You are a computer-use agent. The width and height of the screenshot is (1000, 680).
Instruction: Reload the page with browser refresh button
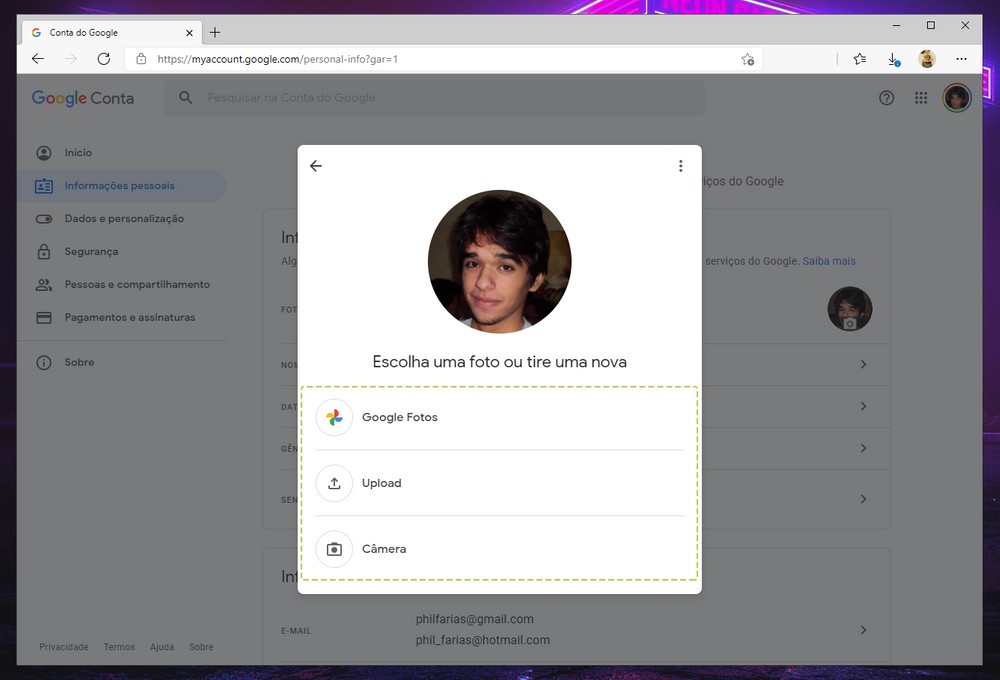[x=103, y=59]
